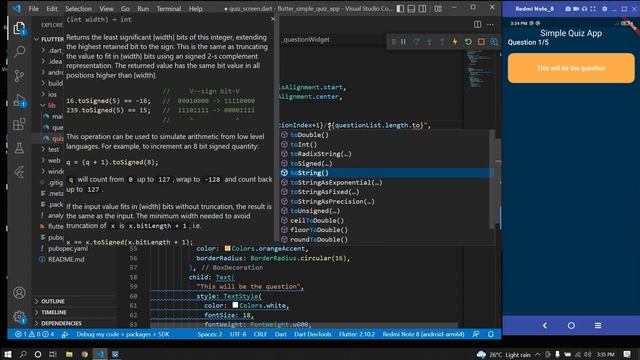Screen dimensions: 640x360
Task: Click orangeAccent color swatch in code
Action: tap(227, 248)
